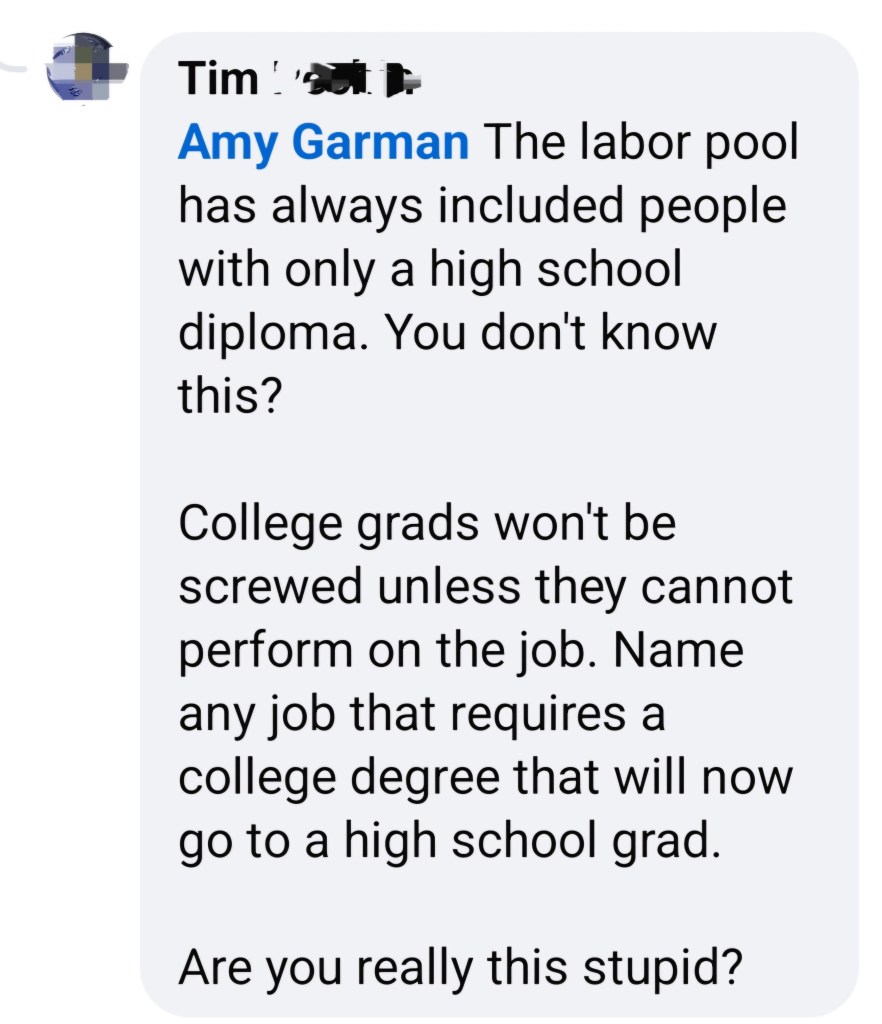The height and width of the screenshot is (1024, 882).
Task: Click the word 'Name' in the comment
Action: (680, 651)
